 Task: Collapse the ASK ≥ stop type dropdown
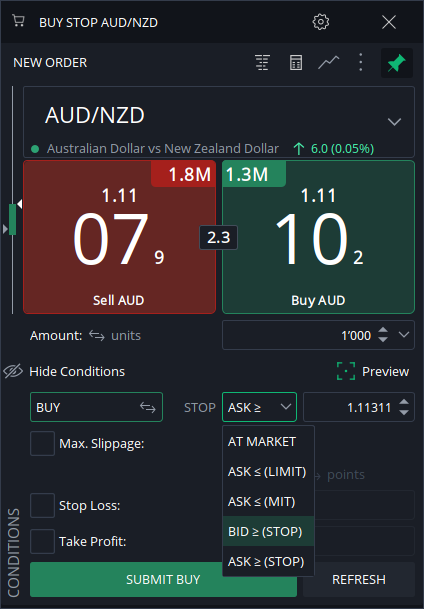(259, 407)
